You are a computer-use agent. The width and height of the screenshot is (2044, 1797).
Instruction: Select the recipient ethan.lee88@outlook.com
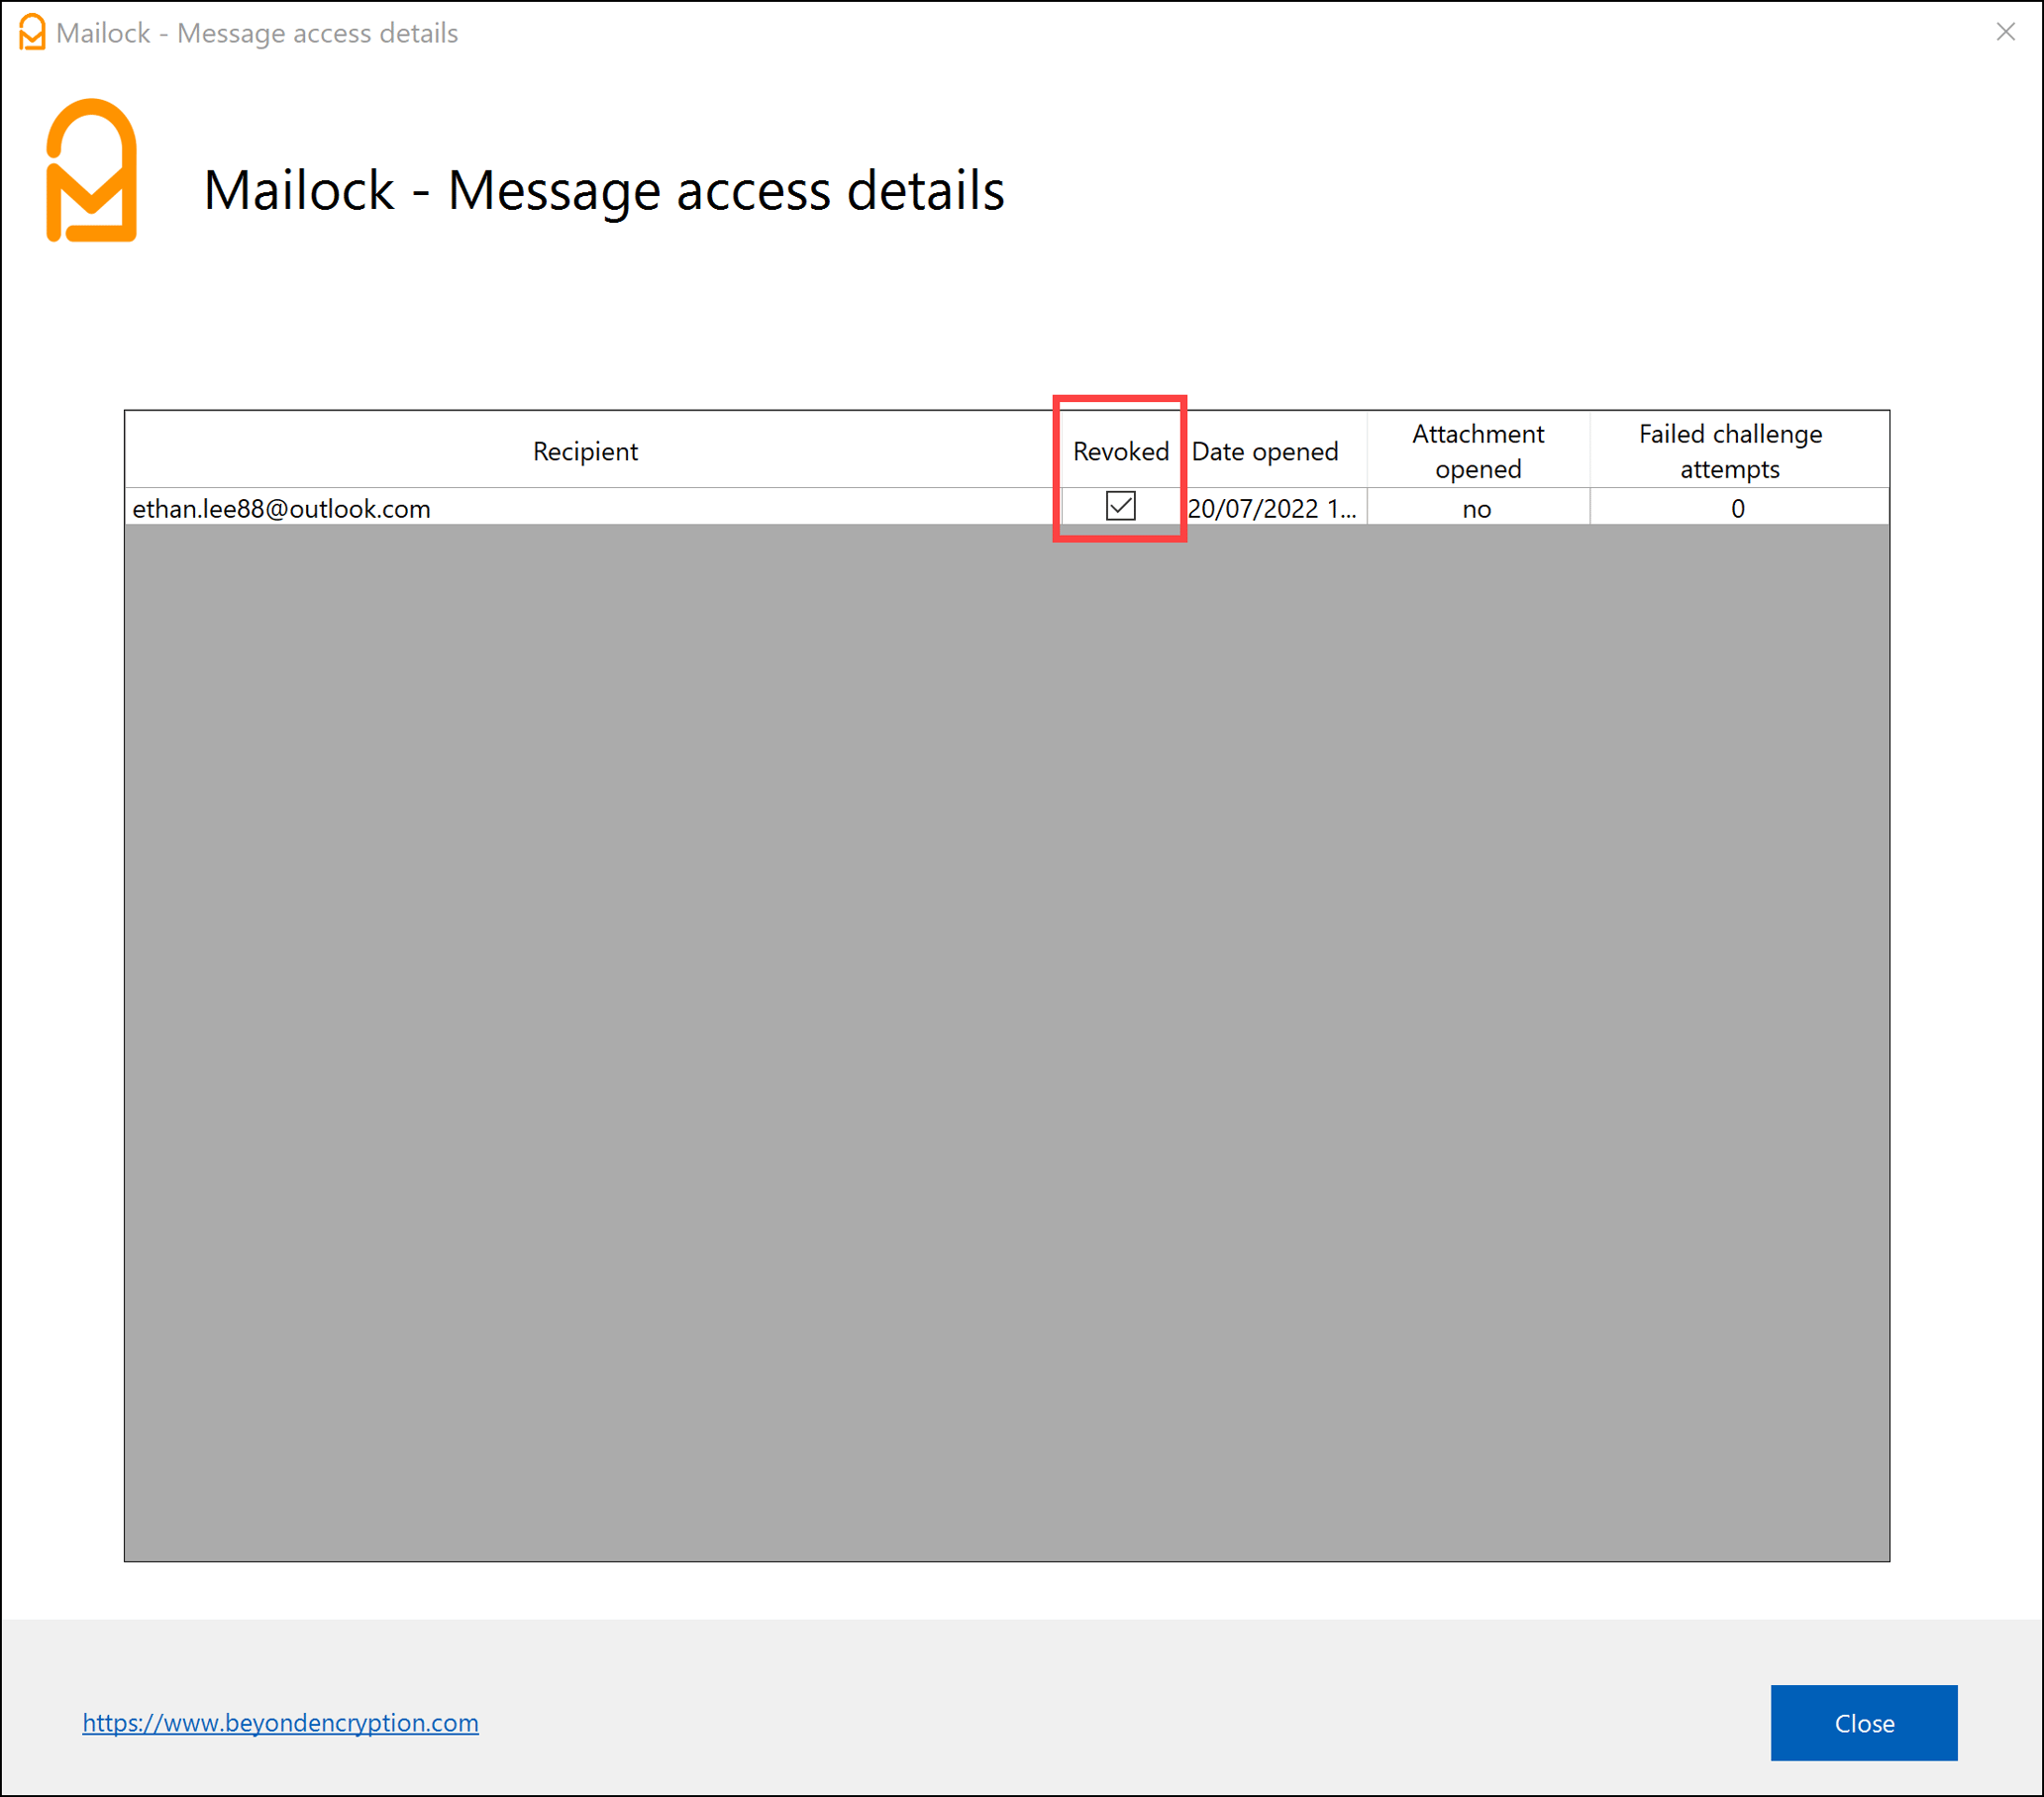[x=281, y=508]
